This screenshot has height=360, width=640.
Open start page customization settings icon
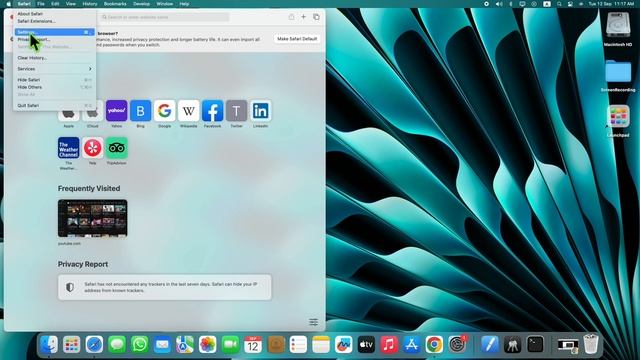(313, 322)
